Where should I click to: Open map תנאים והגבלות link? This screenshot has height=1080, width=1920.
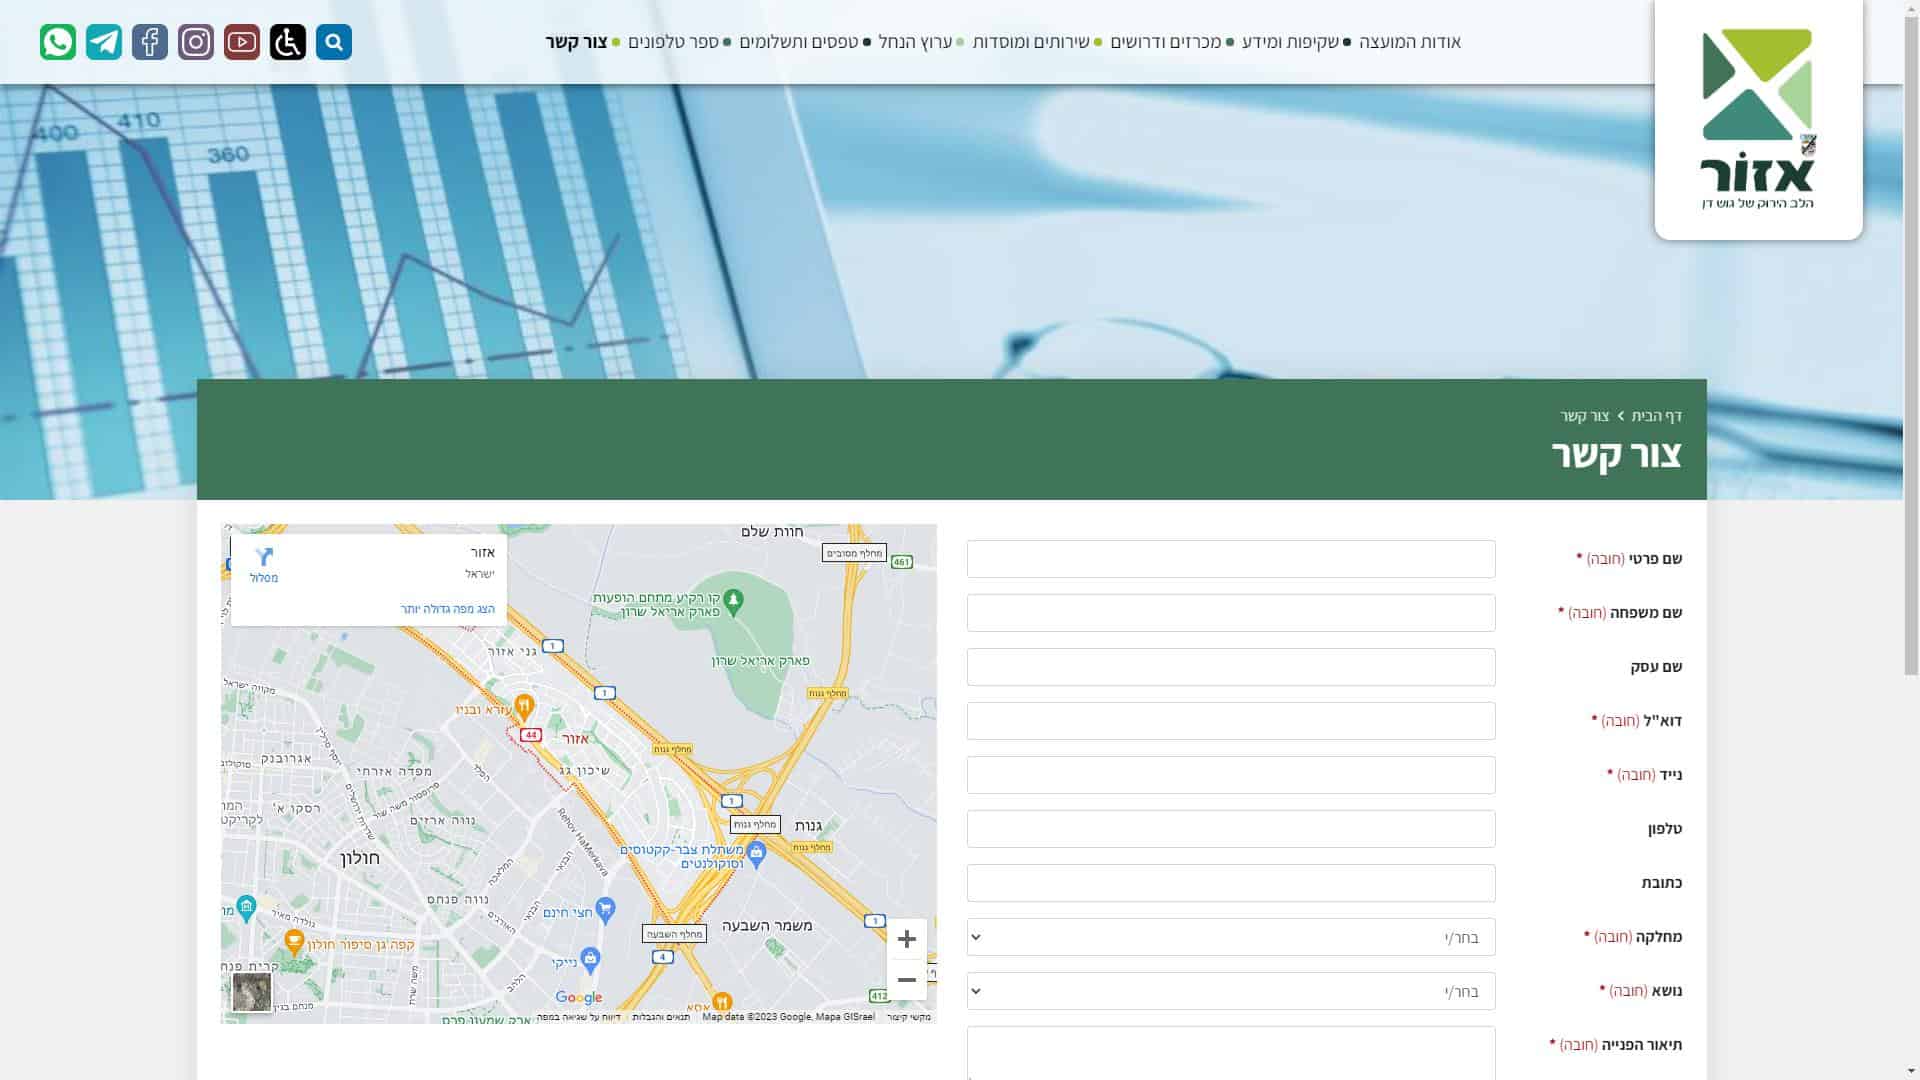661,1017
